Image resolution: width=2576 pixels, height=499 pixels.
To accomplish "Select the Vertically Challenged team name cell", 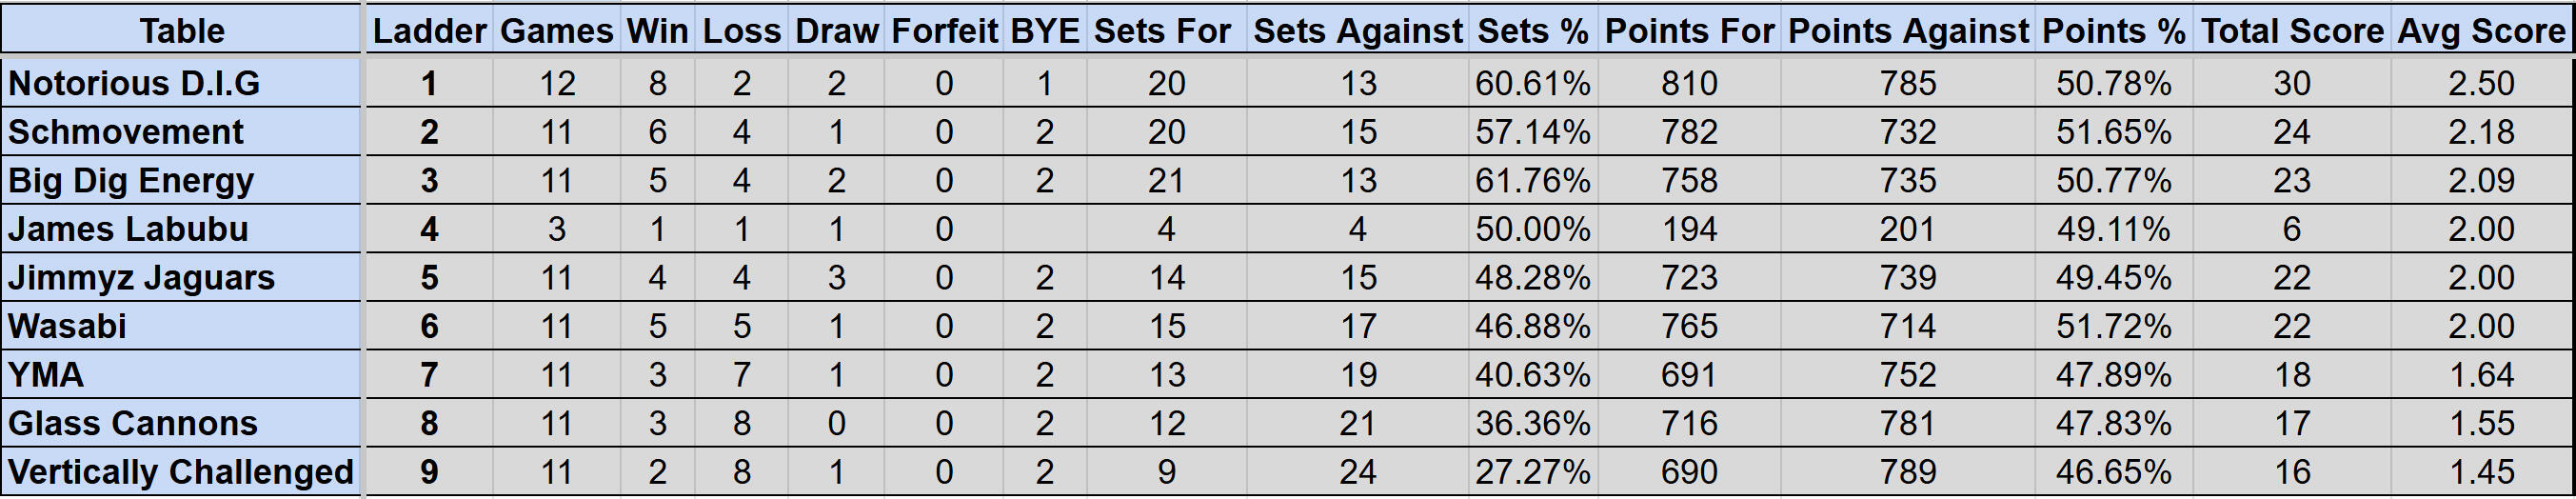I will (x=180, y=472).
